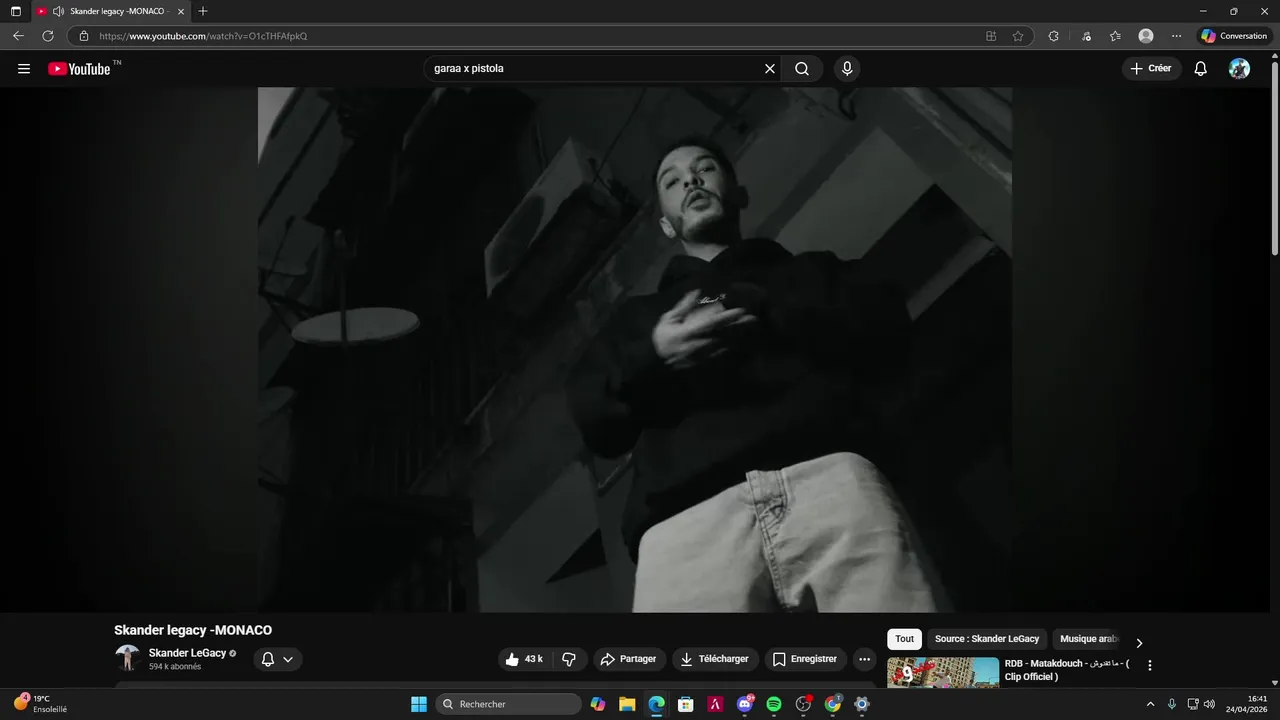The image size is (1280, 720).
Task: Toggle Copilot Conversation pane
Action: pyautogui.click(x=1235, y=36)
